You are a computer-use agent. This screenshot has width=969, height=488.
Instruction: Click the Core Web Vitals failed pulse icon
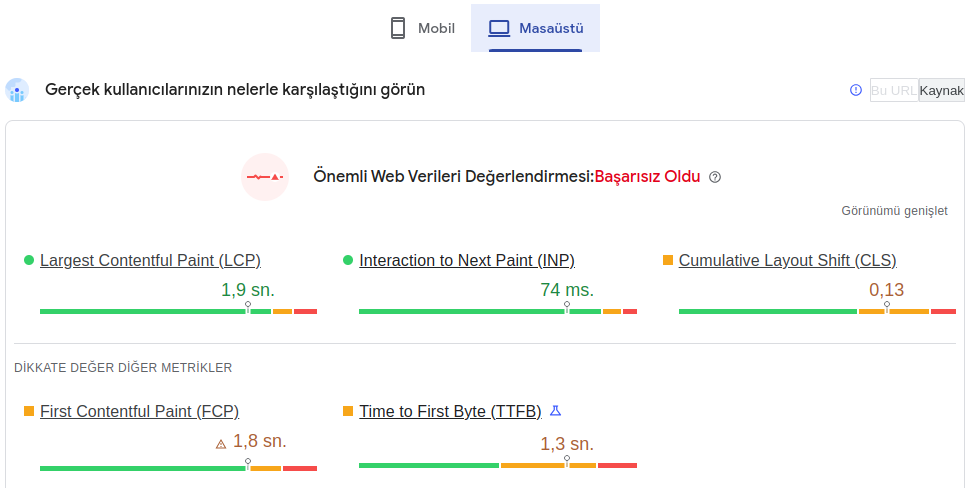265,177
